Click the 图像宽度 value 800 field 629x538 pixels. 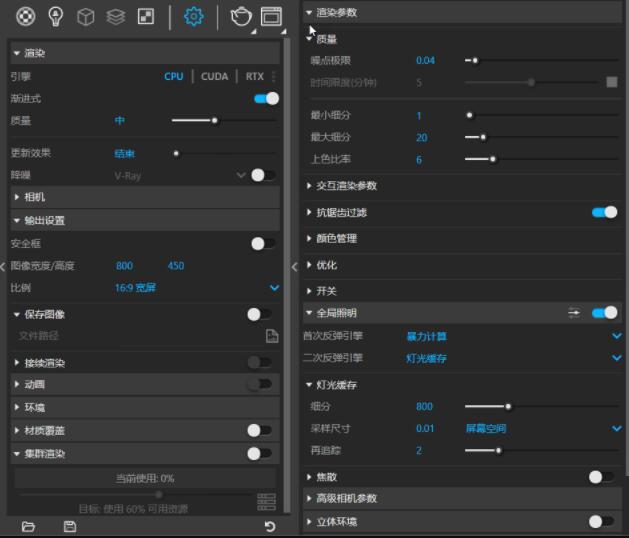click(124, 266)
